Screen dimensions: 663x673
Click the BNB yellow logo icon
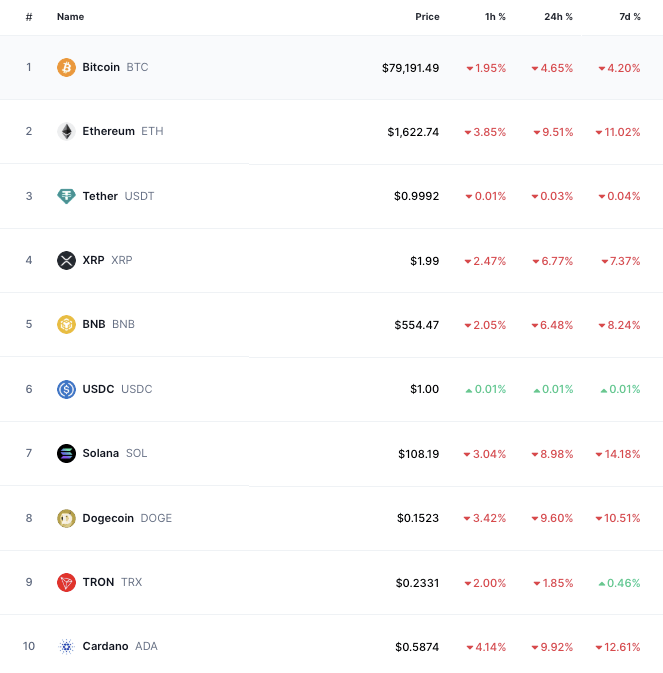(66, 324)
